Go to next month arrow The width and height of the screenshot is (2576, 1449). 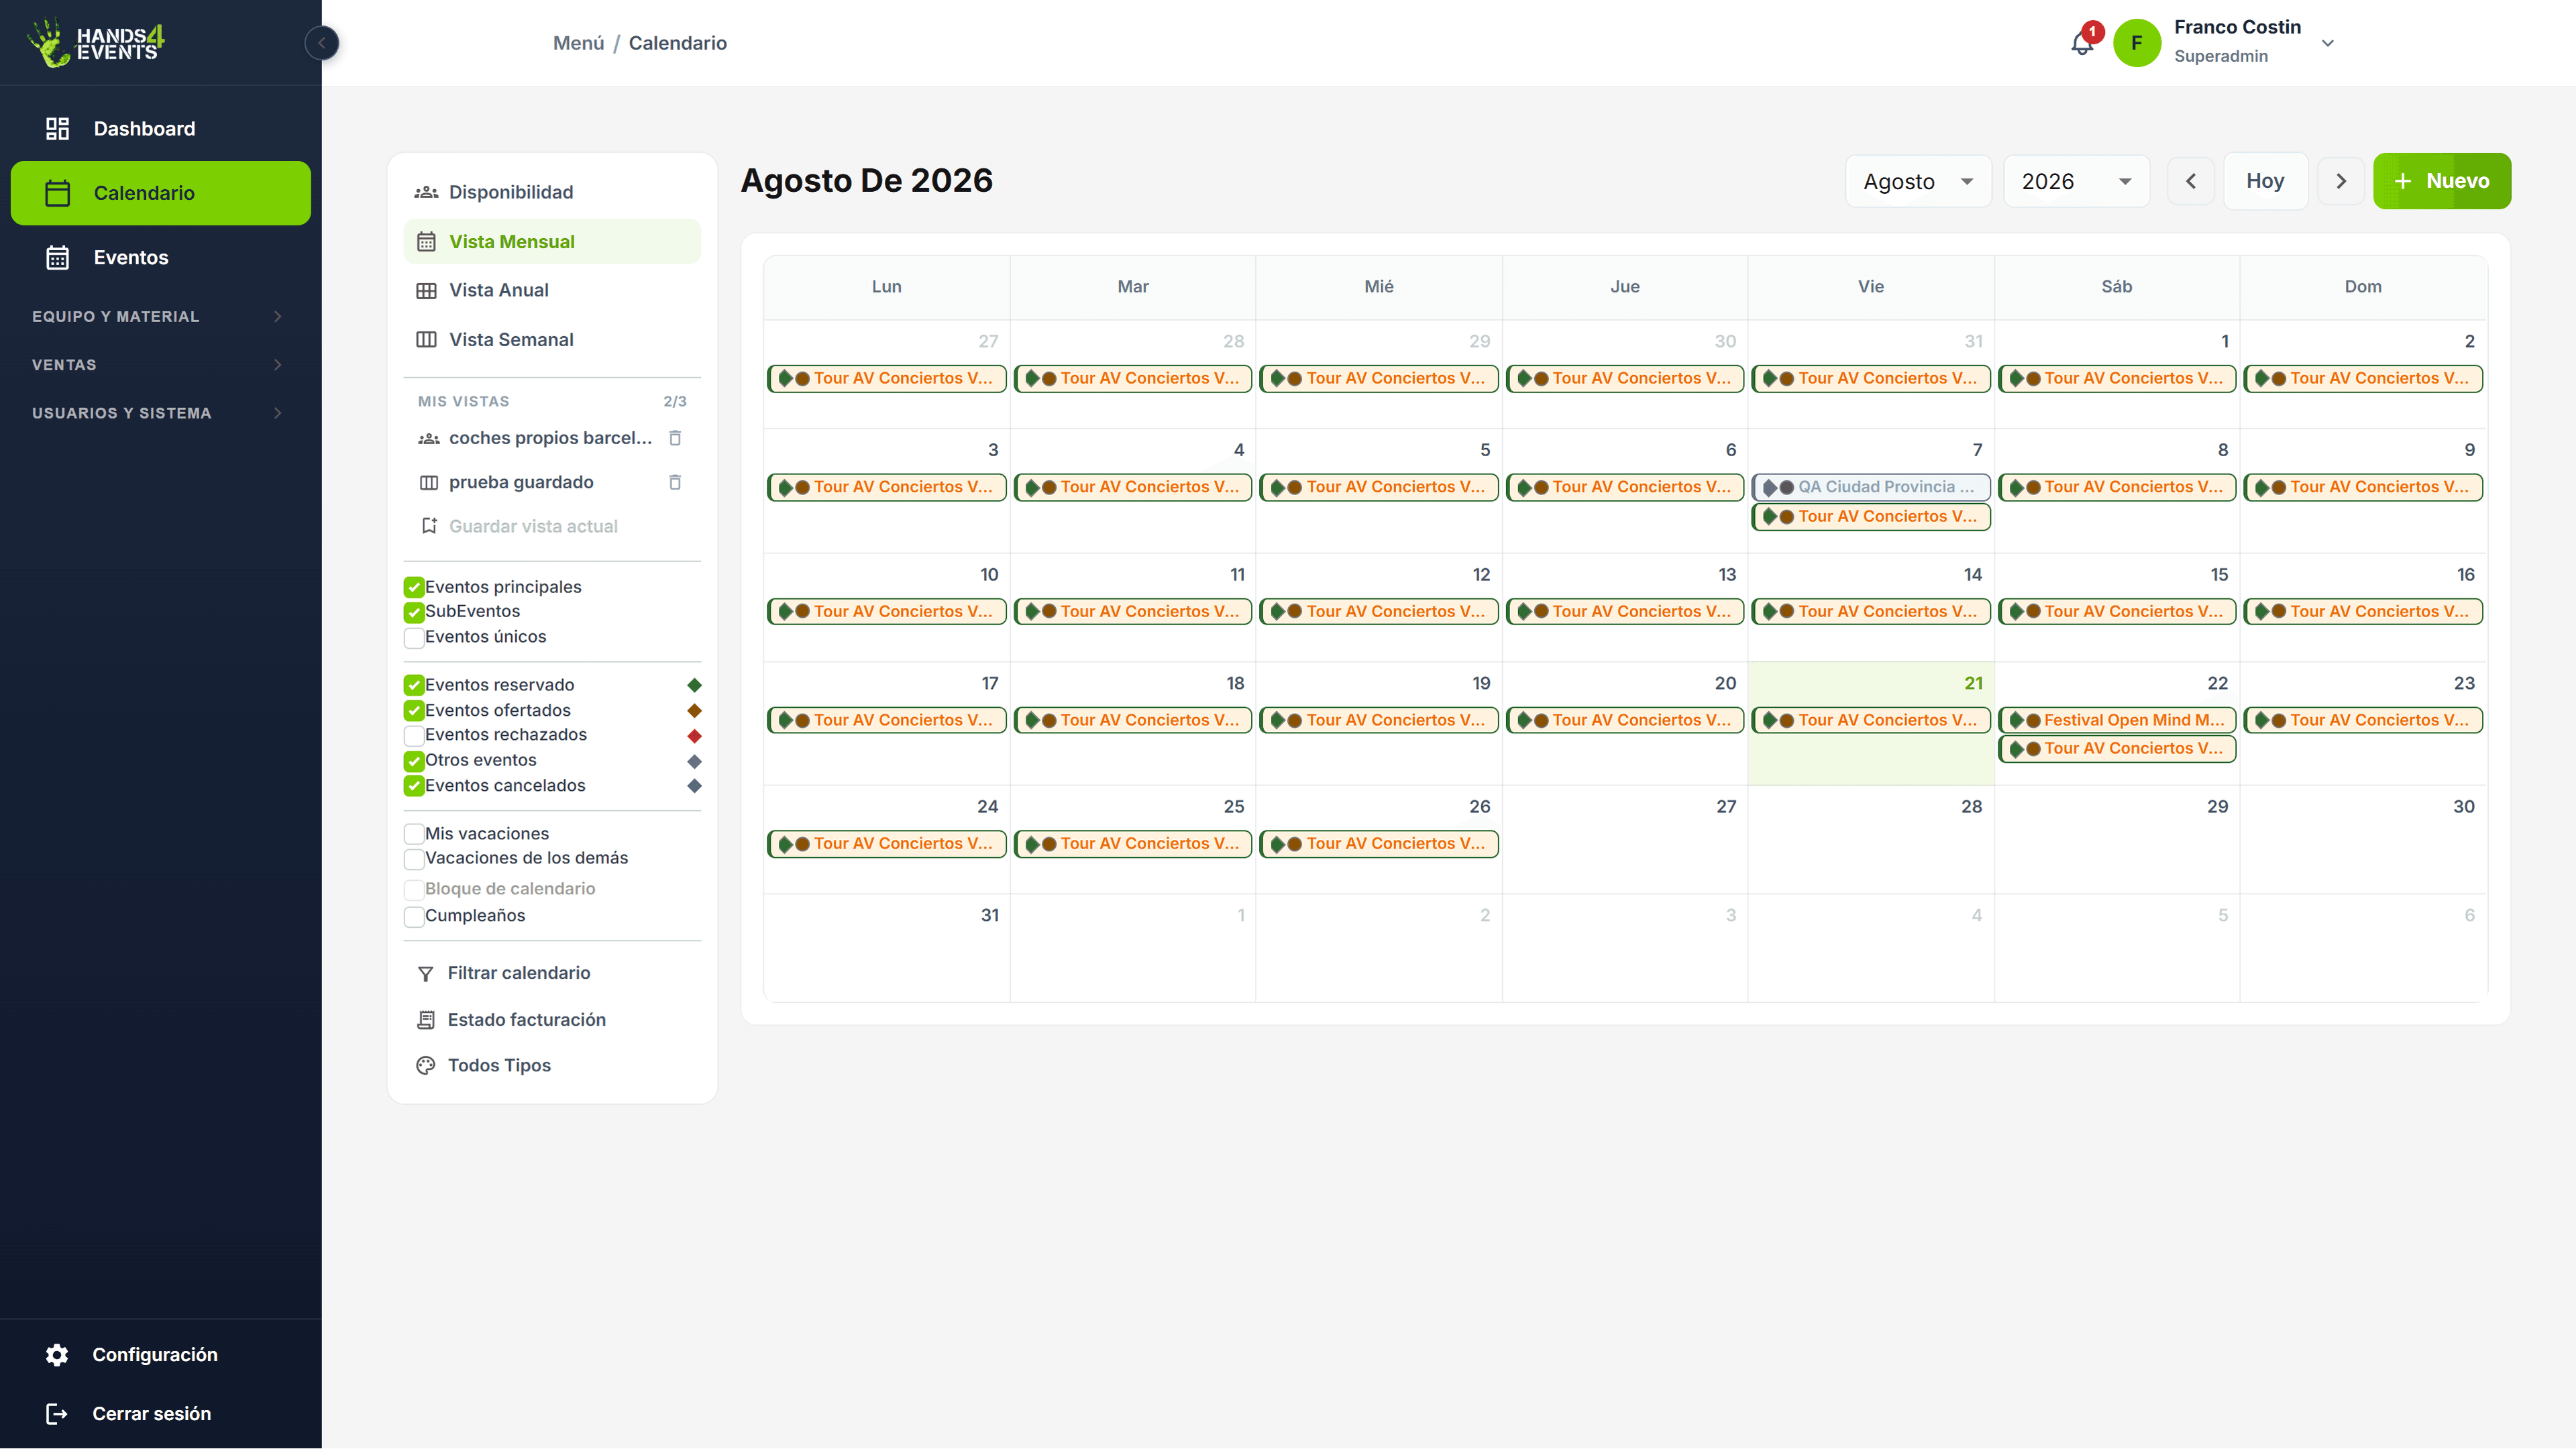pyautogui.click(x=2340, y=181)
